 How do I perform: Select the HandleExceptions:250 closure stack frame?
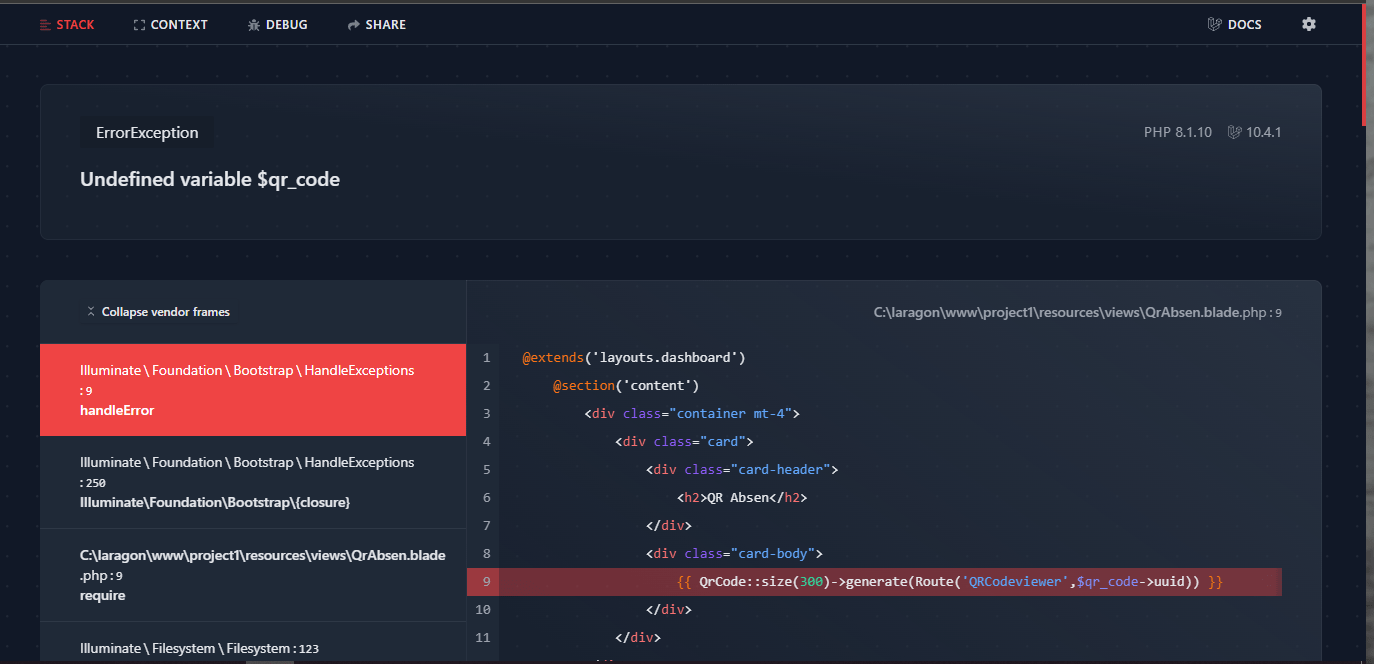(x=252, y=482)
